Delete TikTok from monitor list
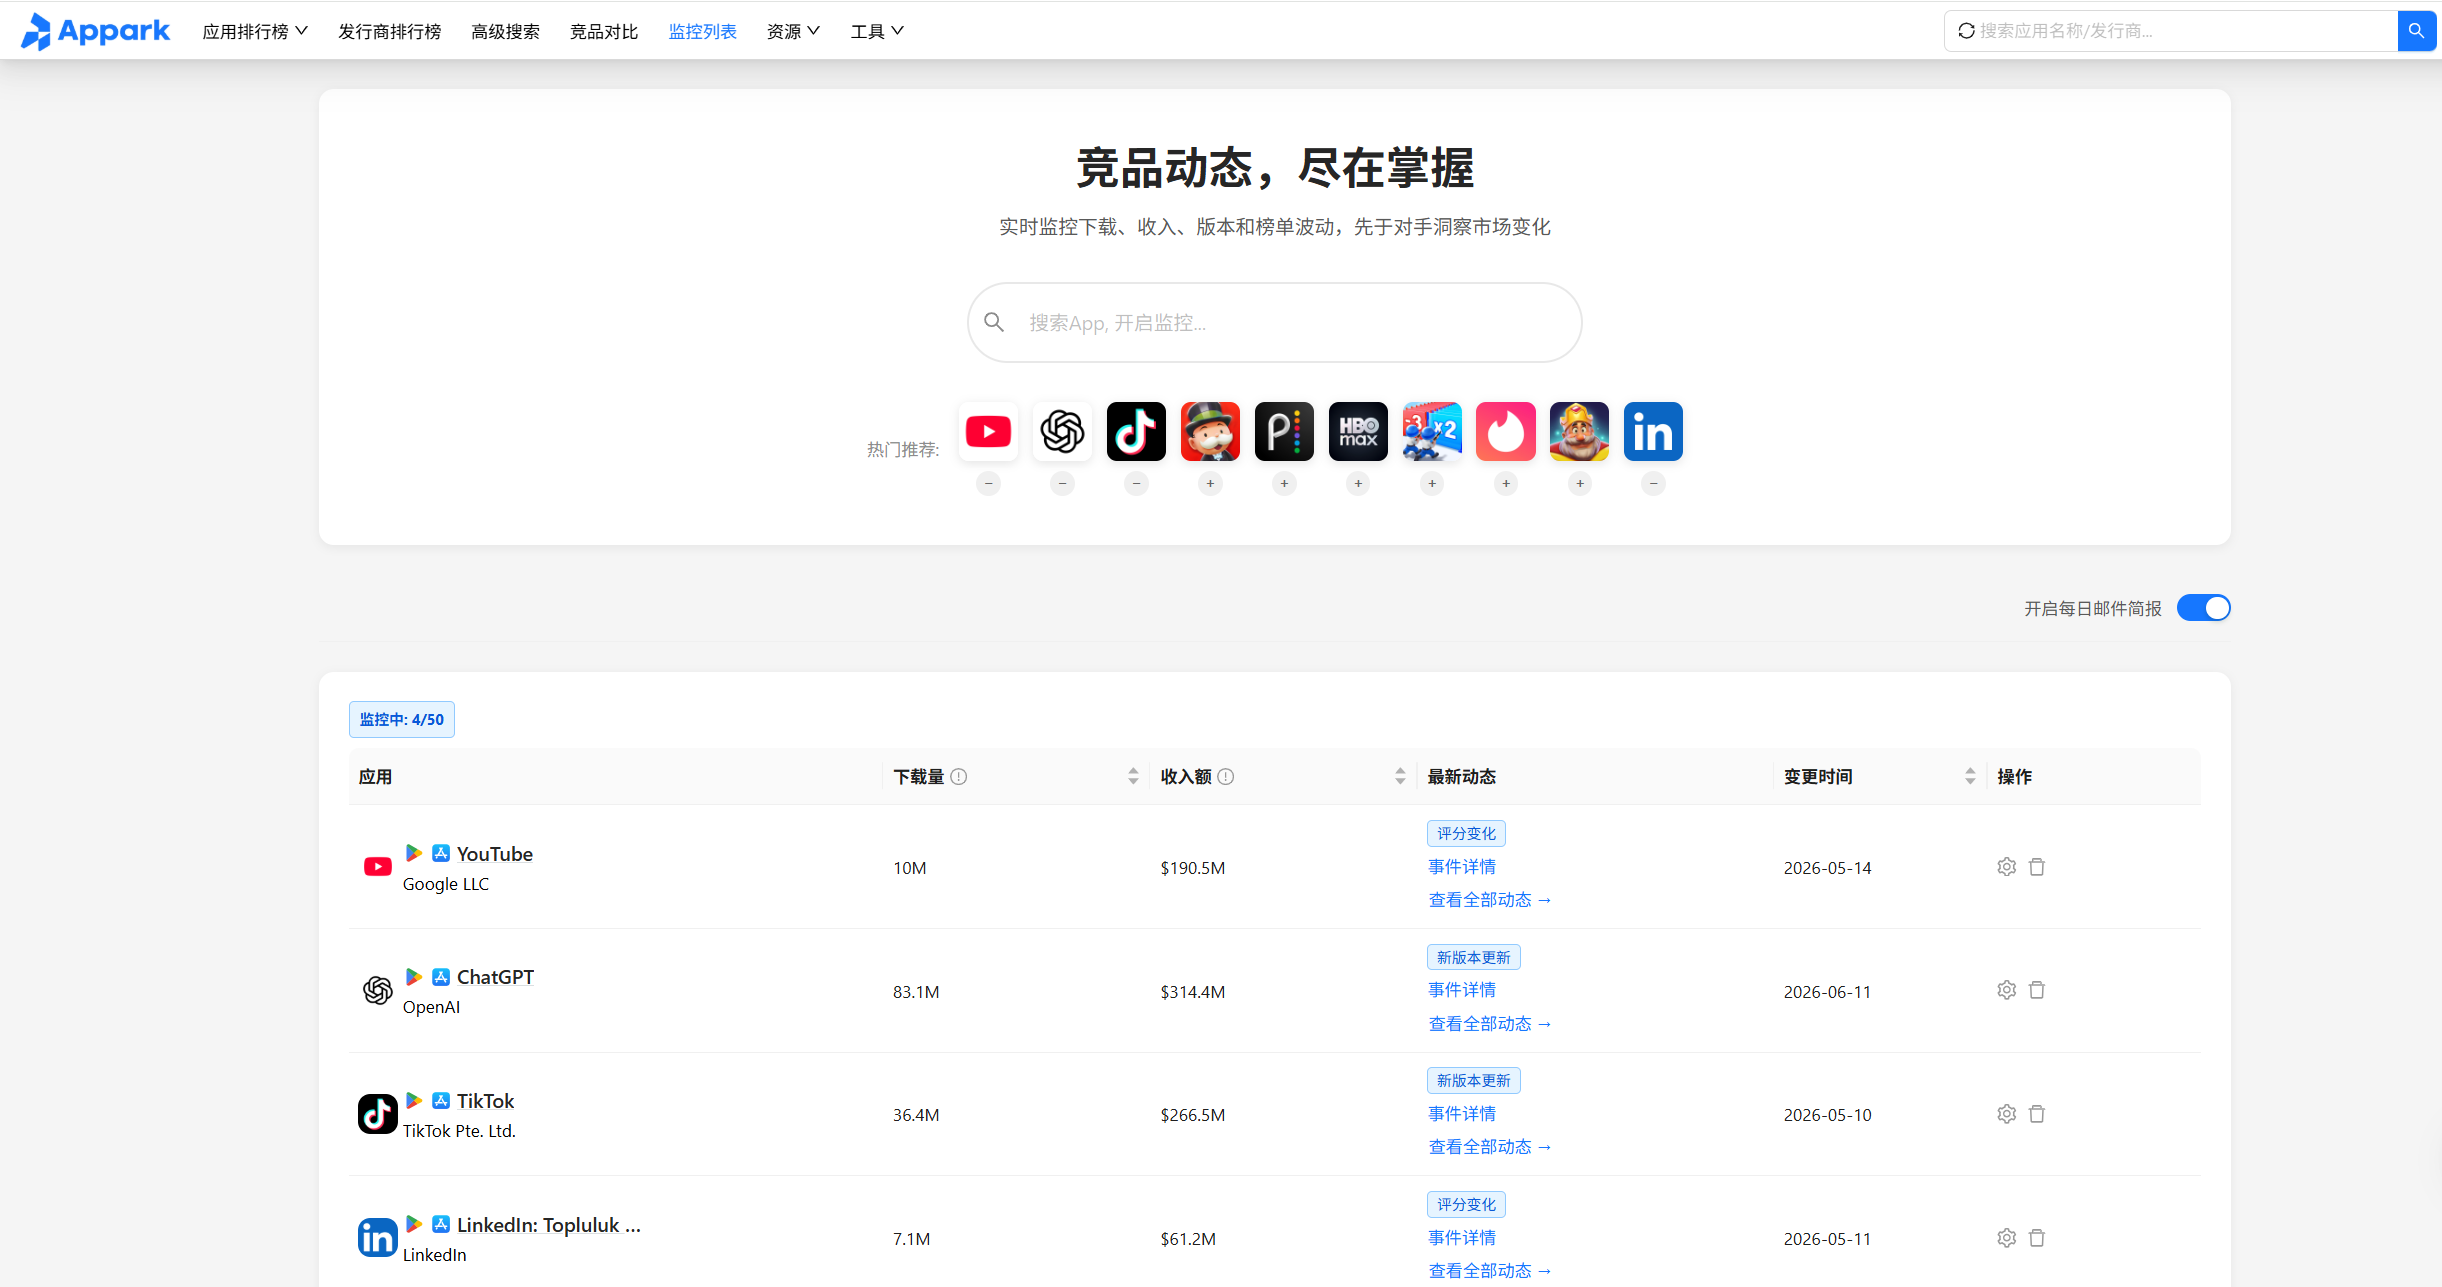2442x1287 pixels. pyautogui.click(x=2037, y=1114)
